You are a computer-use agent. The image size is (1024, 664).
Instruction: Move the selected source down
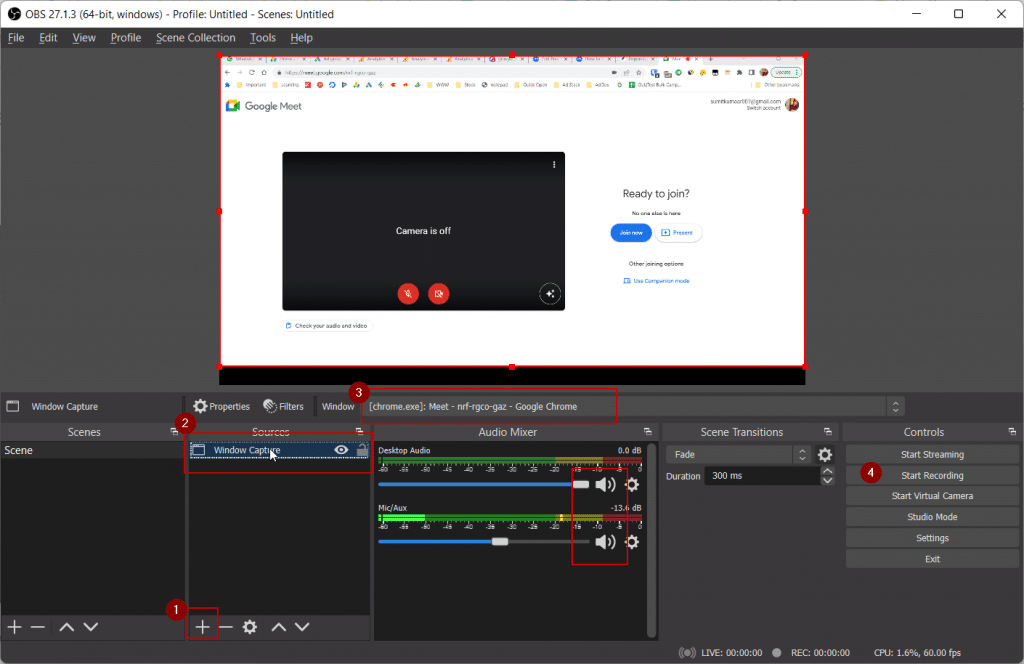point(302,627)
